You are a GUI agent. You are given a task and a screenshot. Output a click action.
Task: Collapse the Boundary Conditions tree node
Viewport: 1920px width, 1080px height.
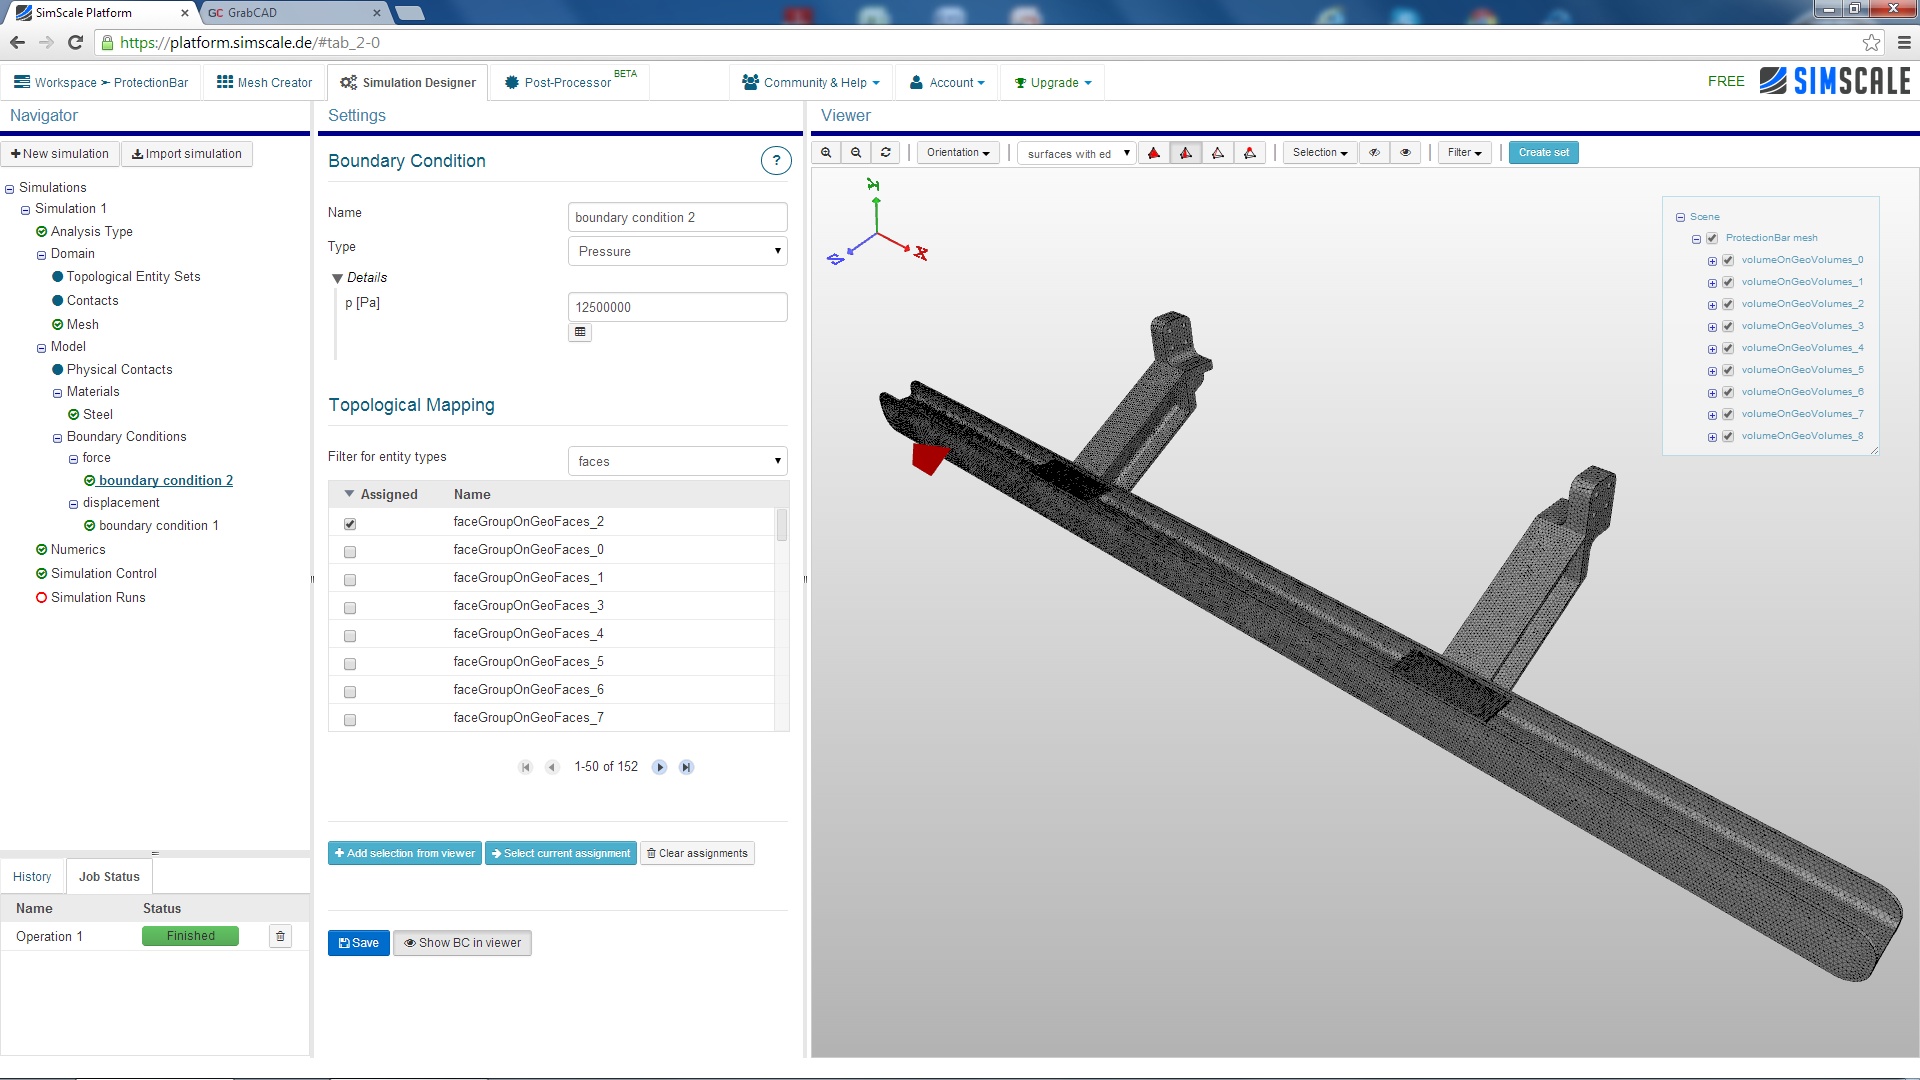point(57,438)
